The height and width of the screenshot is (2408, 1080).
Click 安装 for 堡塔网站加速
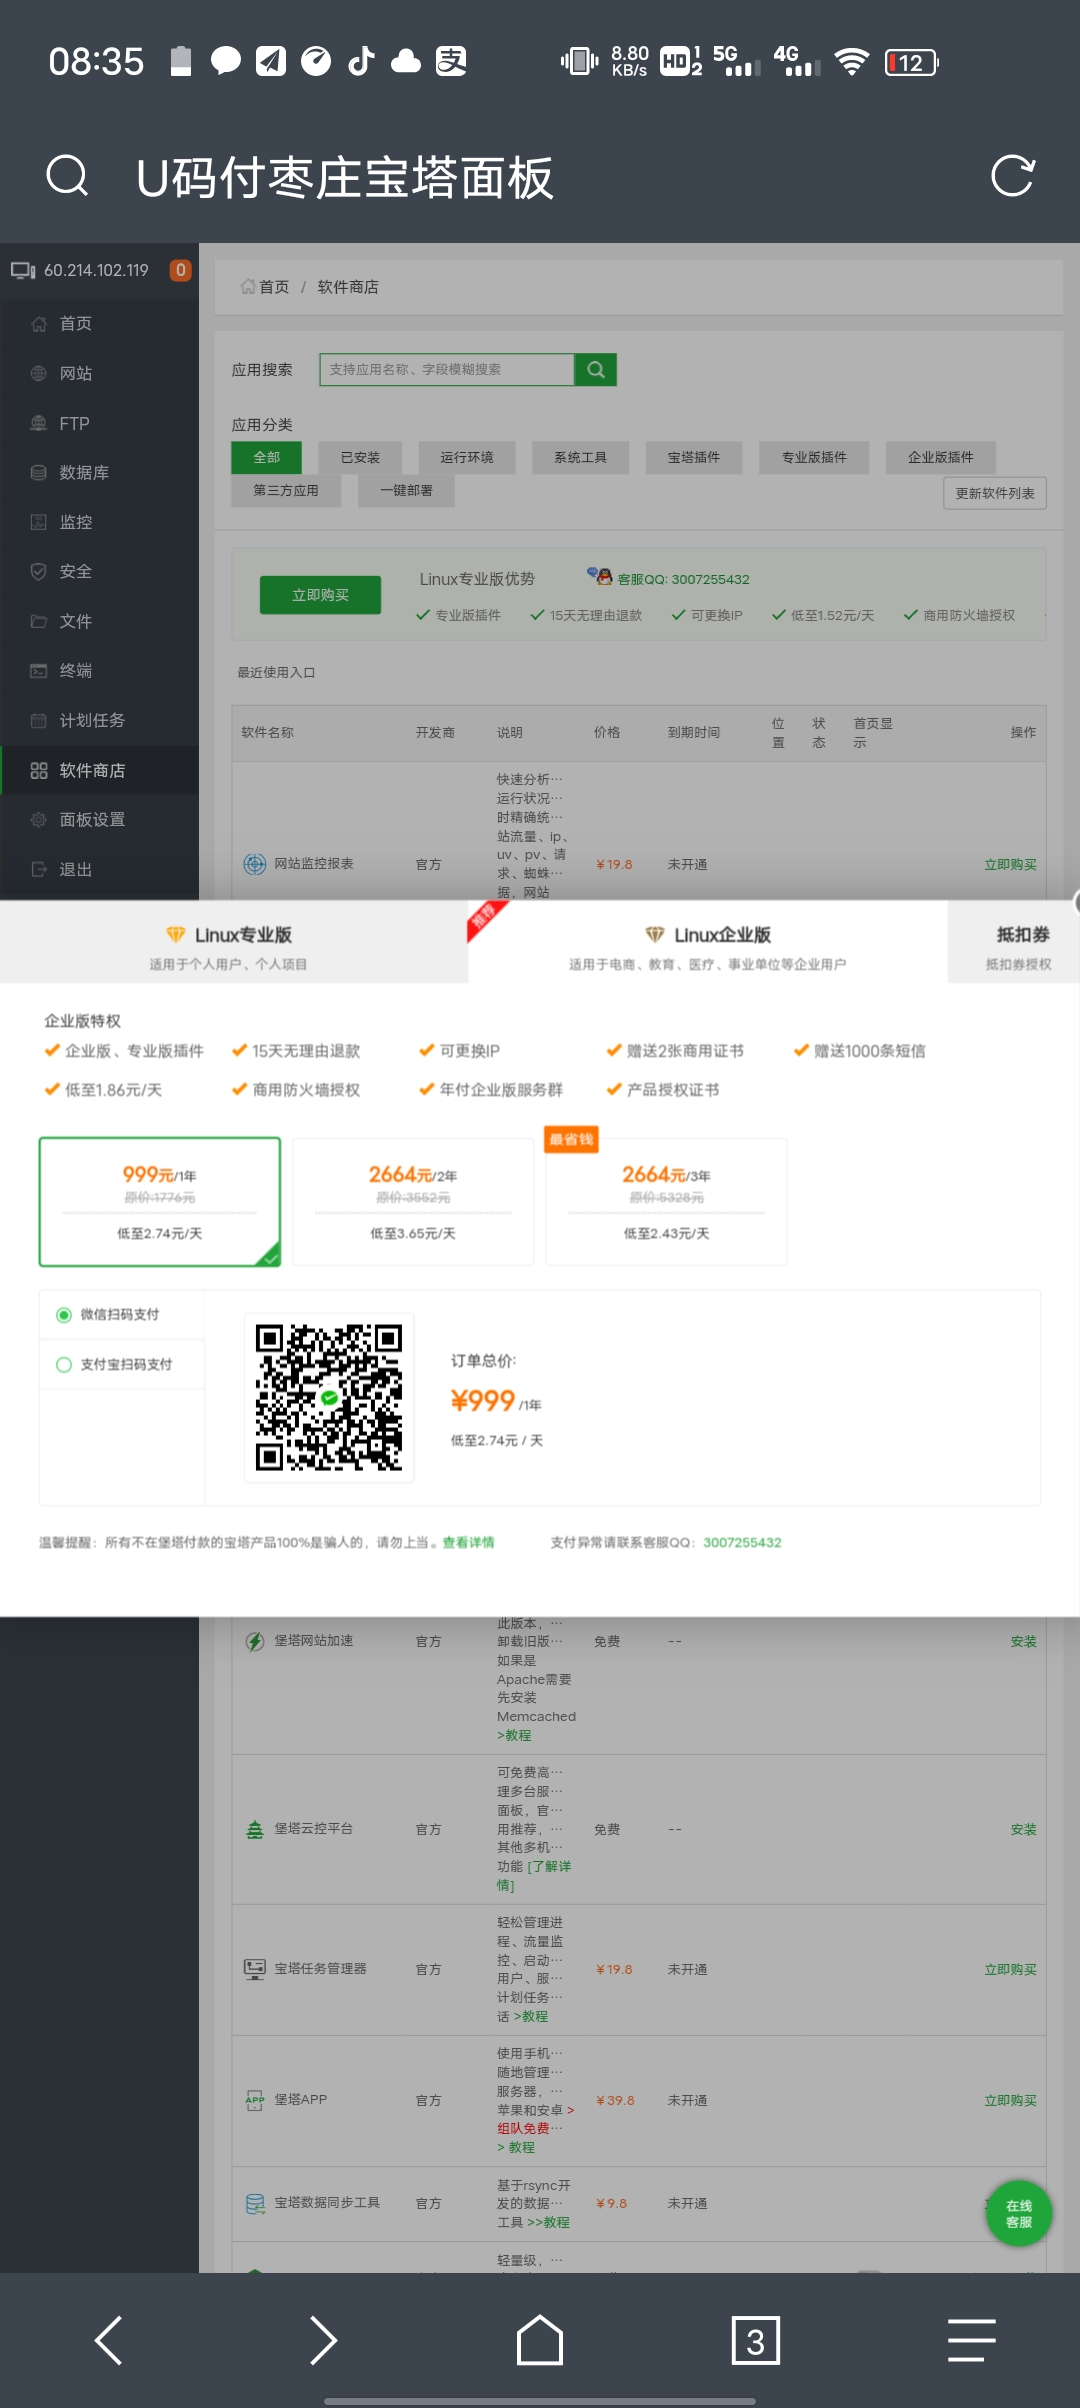point(1023,1641)
